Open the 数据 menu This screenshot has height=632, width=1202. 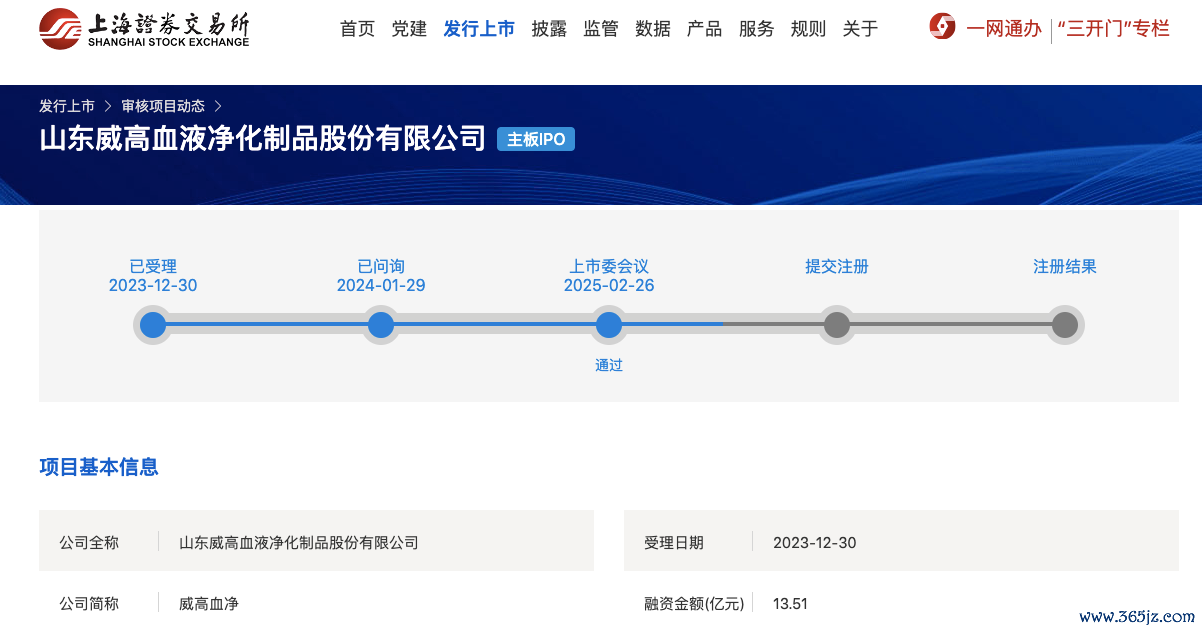(x=653, y=29)
